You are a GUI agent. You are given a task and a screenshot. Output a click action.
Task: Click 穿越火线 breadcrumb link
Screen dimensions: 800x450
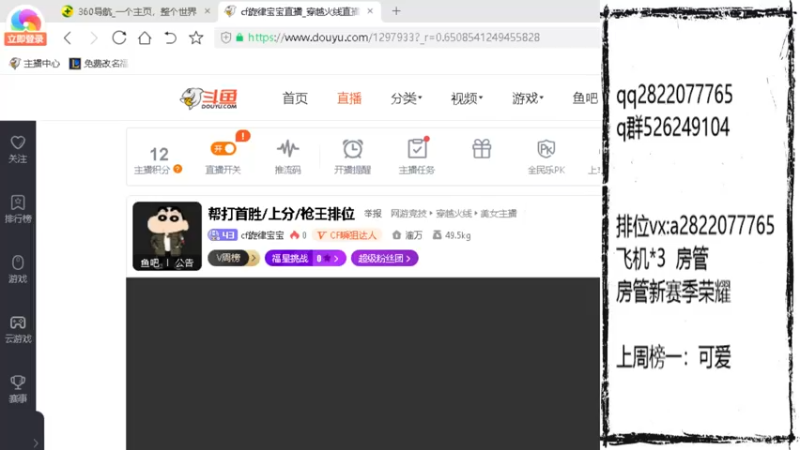click(x=454, y=213)
